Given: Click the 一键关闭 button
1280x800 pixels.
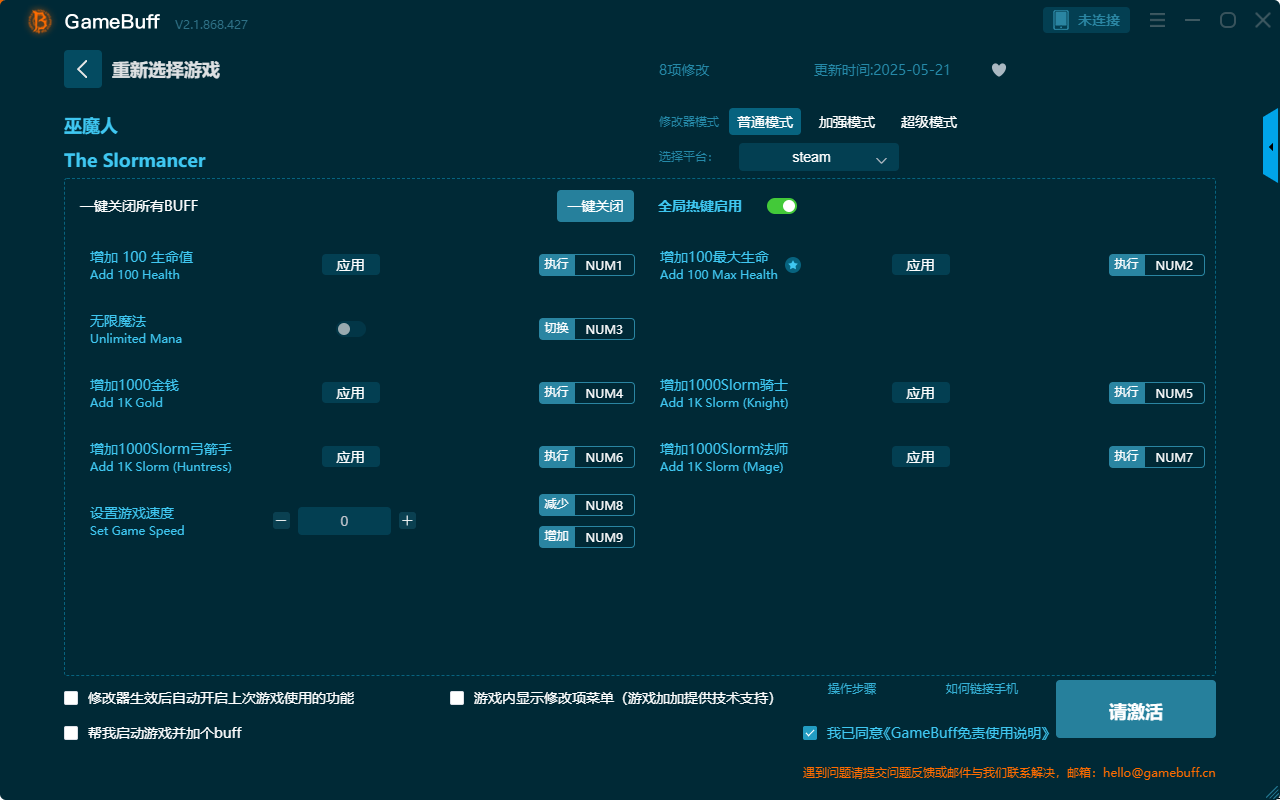Looking at the screenshot, I should [x=595, y=205].
